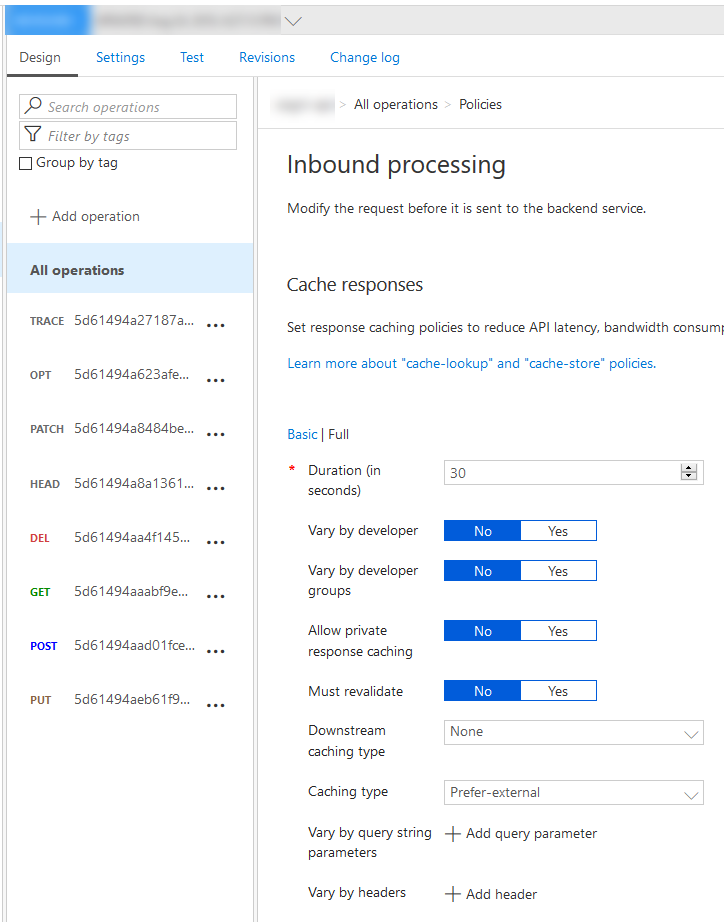This screenshot has height=922, width=724.
Task: Expand the Downstream caching type dropdown
Action: pos(691,733)
